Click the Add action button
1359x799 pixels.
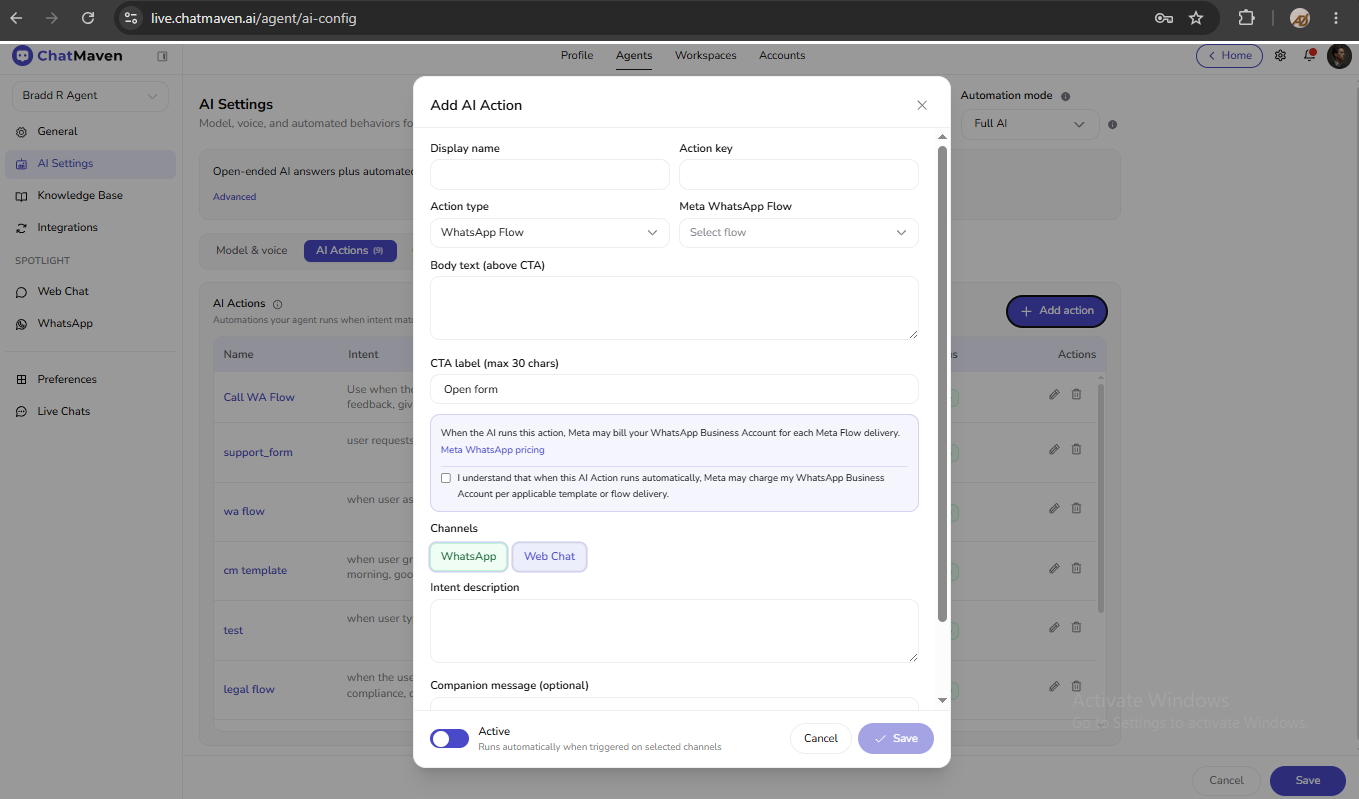coord(1057,311)
